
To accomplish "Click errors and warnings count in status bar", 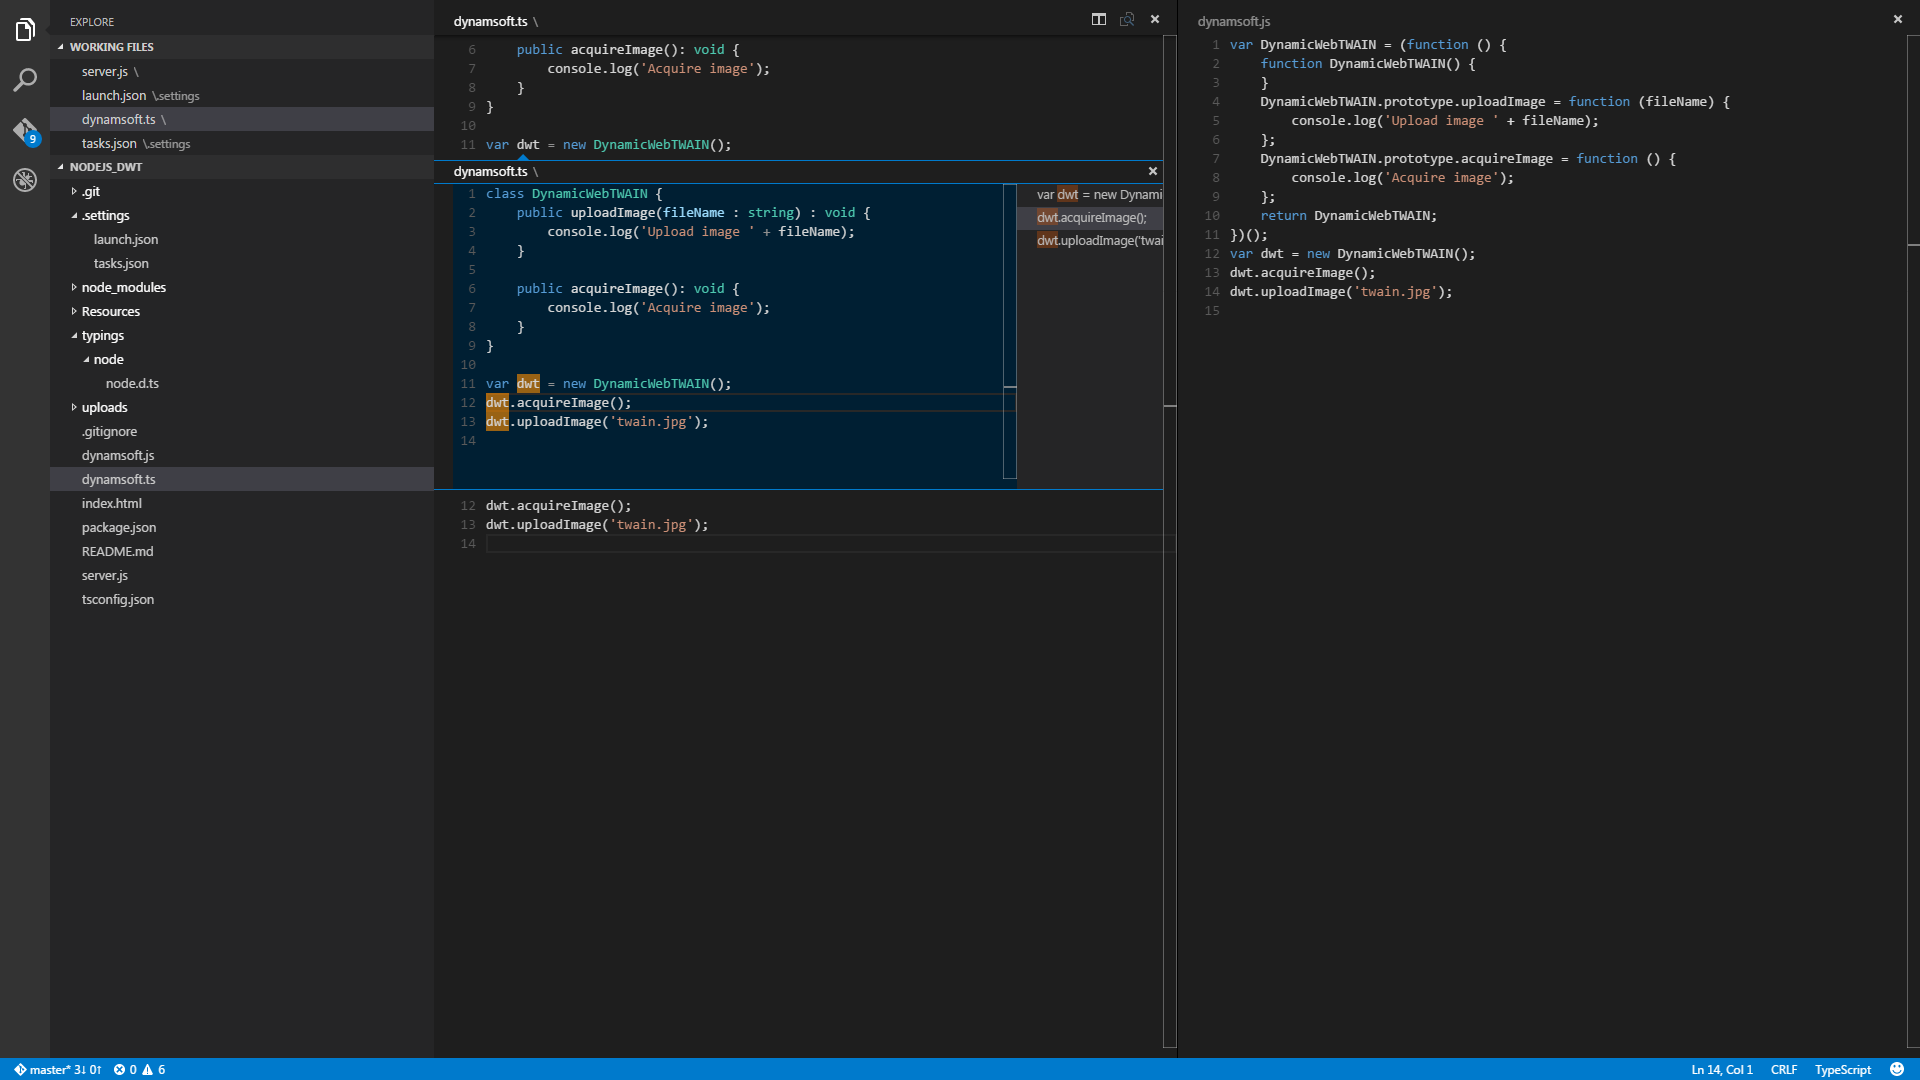I will click(x=140, y=1069).
